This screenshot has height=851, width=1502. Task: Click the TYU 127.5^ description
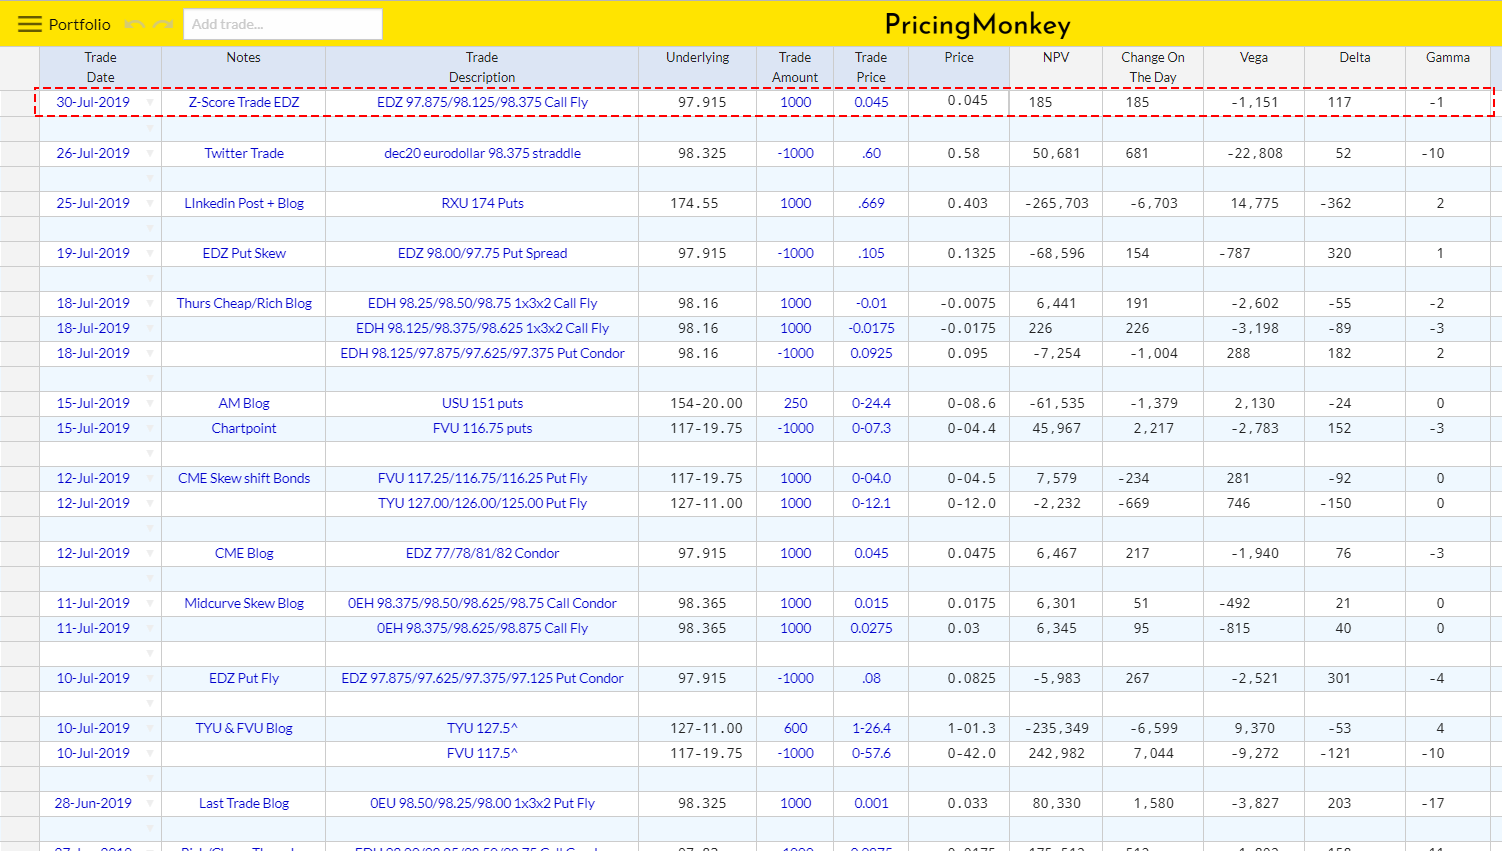(x=482, y=728)
